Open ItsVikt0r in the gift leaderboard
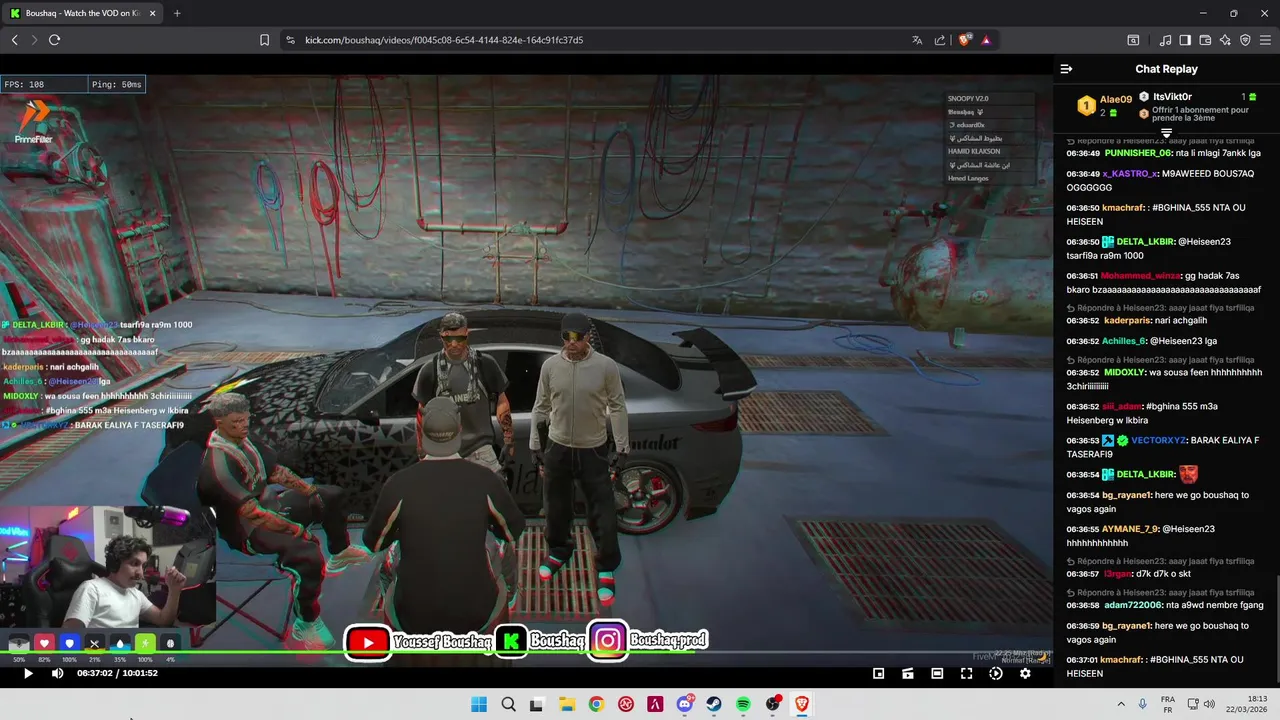 1172,97
